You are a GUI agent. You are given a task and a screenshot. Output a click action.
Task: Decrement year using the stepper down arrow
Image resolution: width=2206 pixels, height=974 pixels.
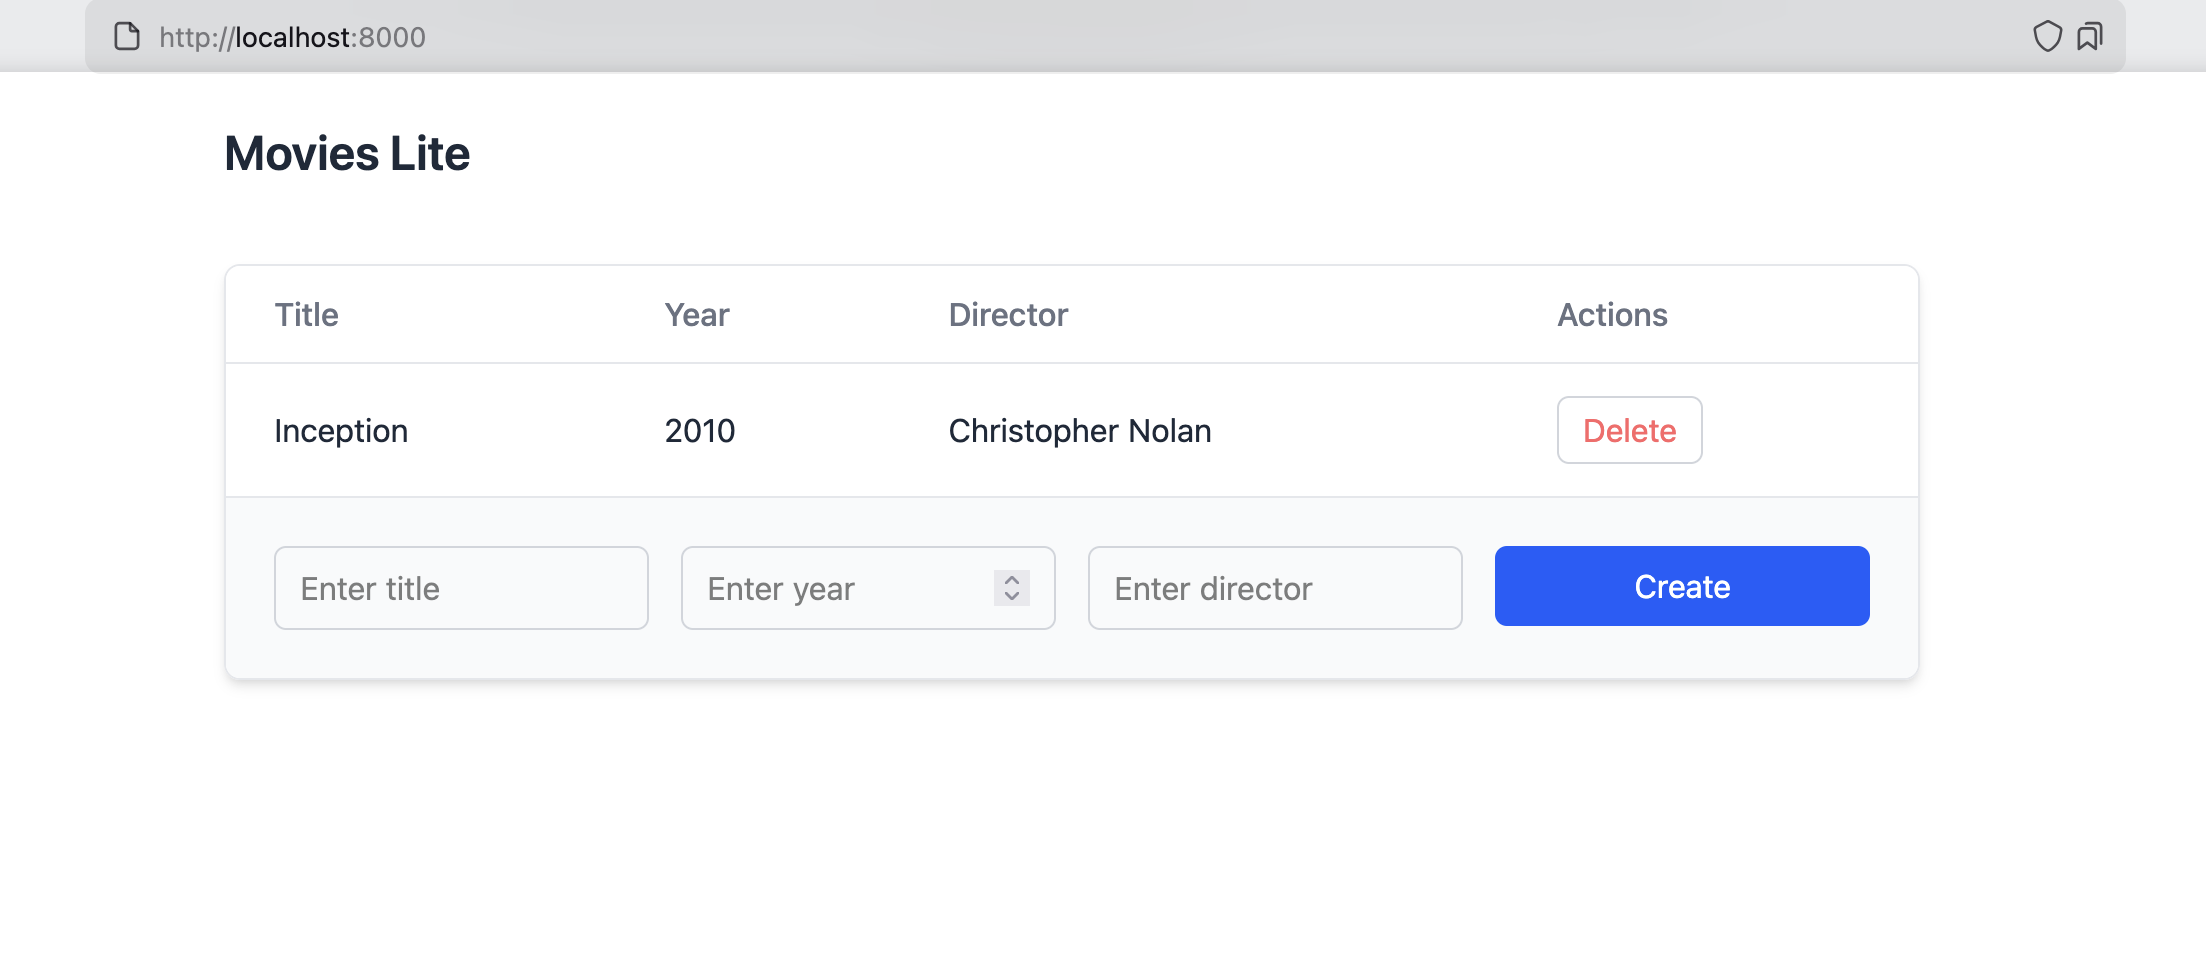pos(1012,597)
